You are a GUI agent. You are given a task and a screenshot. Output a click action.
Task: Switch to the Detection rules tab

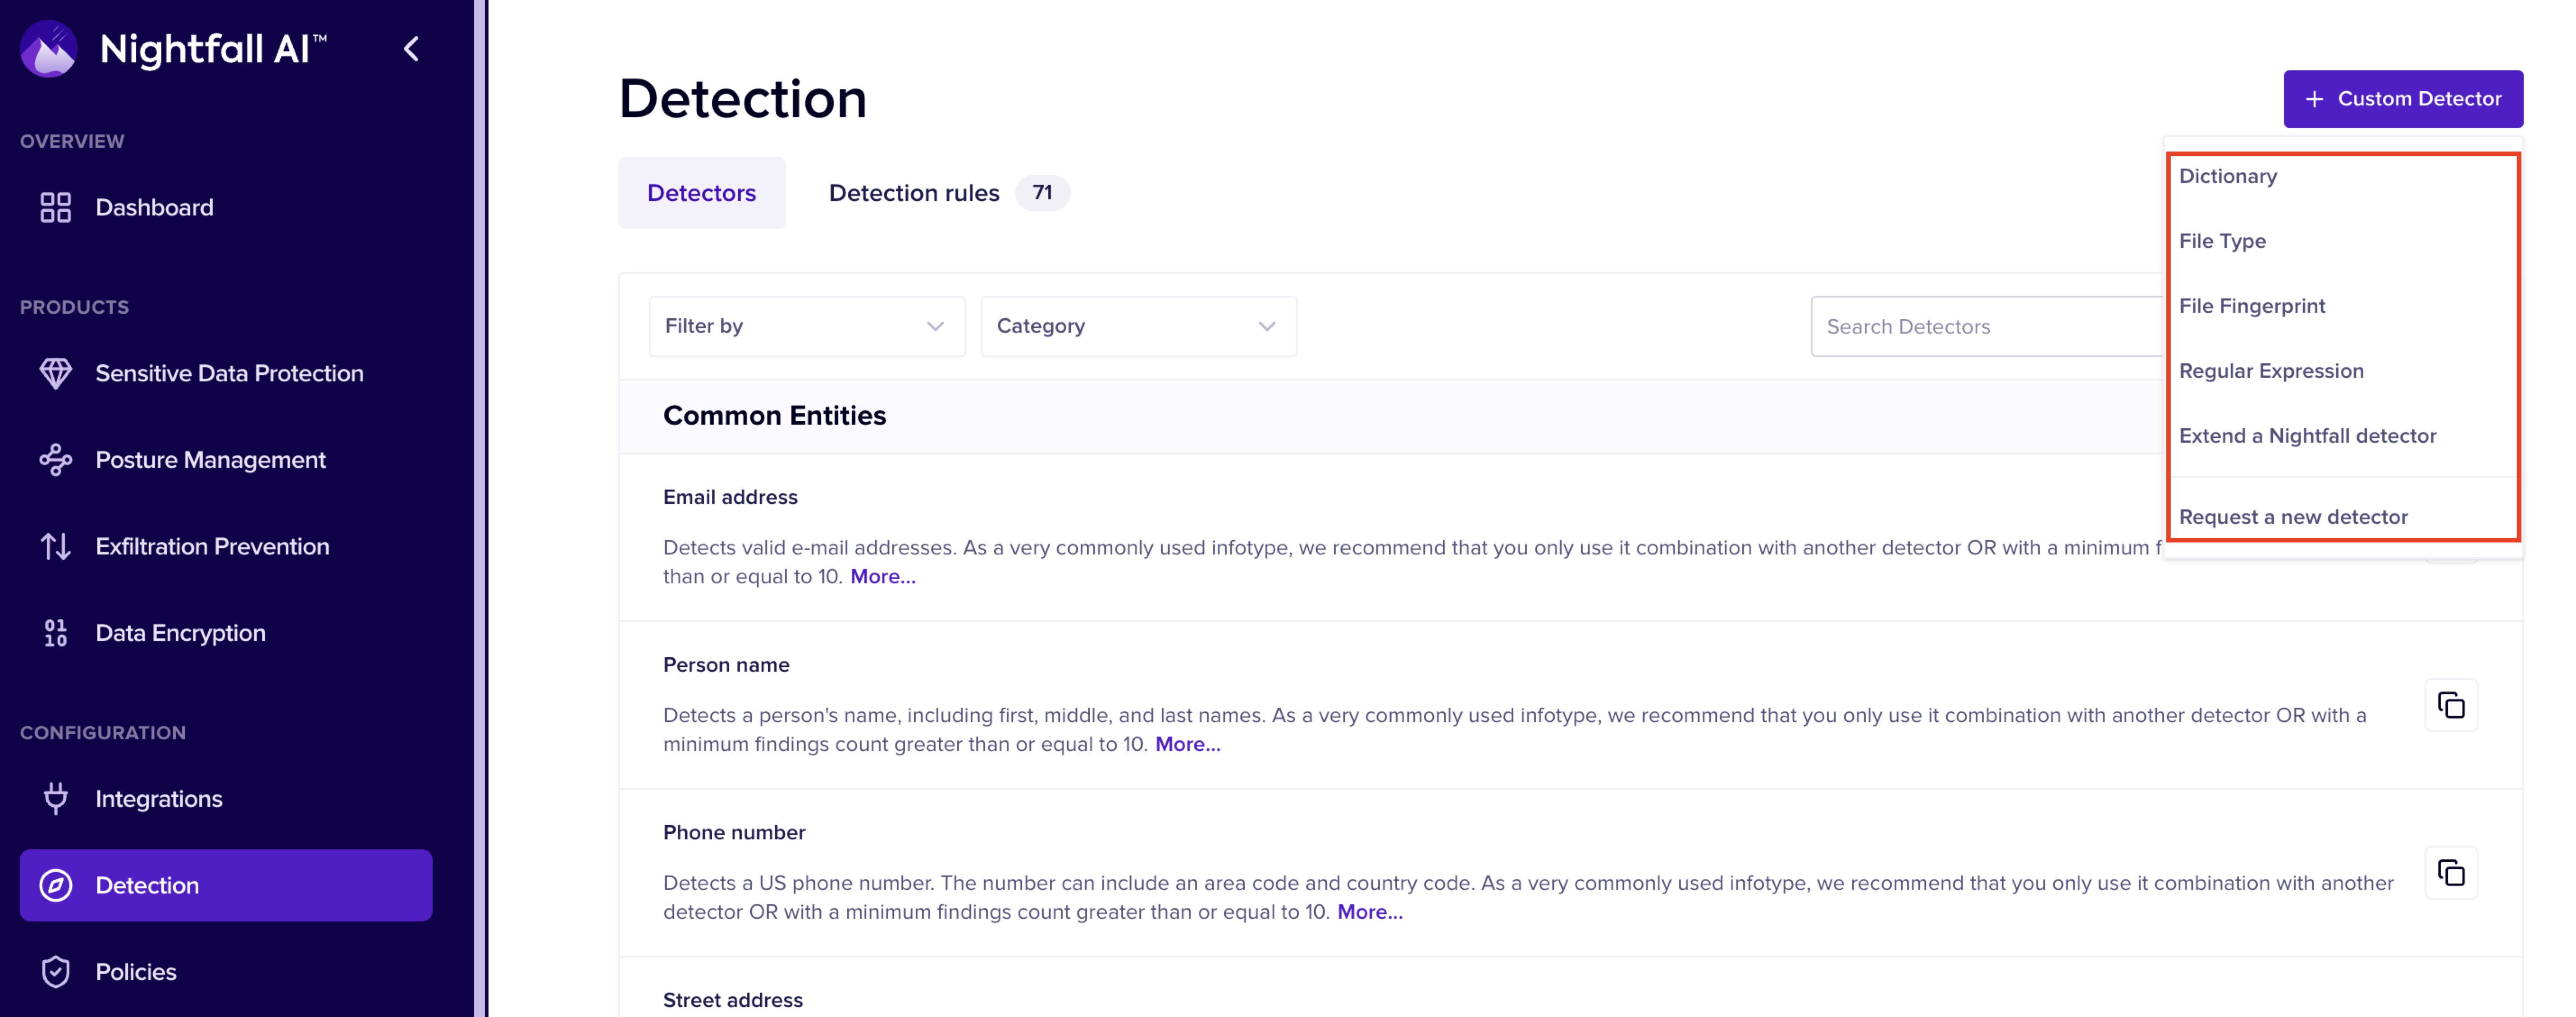coord(948,193)
